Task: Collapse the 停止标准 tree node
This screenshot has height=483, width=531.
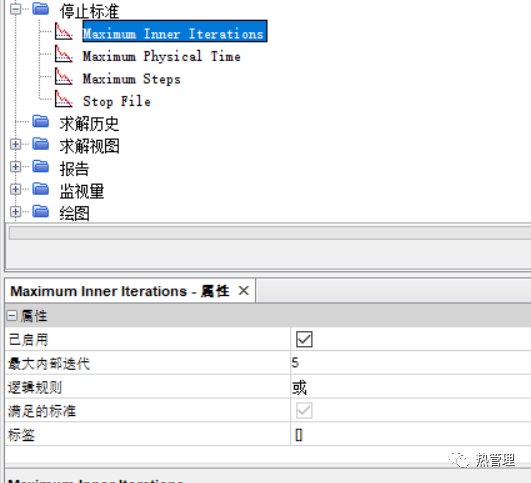Action: [15, 9]
